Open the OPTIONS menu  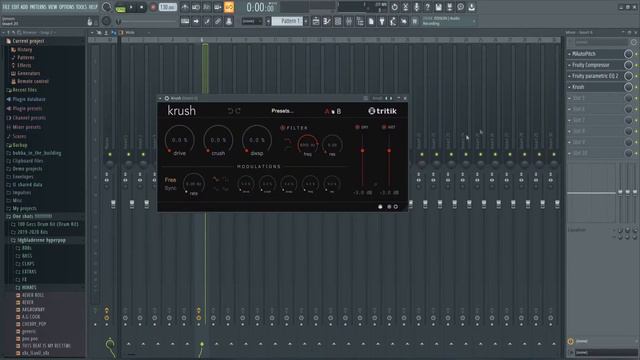(67, 7)
